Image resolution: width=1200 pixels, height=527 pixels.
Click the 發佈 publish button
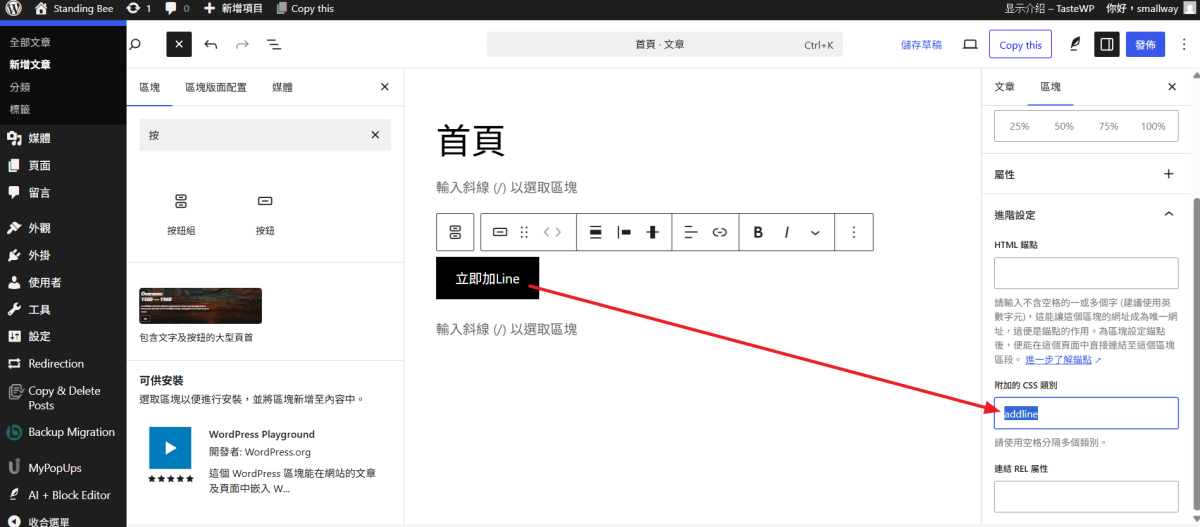coord(1145,45)
